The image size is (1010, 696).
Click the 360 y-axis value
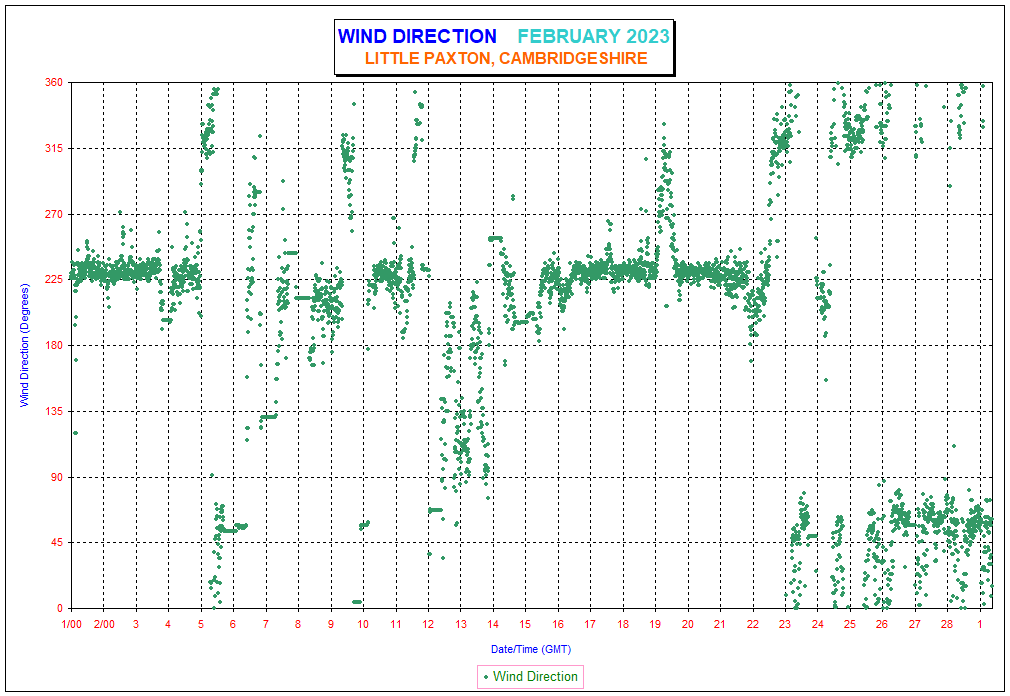(x=54, y=82)
